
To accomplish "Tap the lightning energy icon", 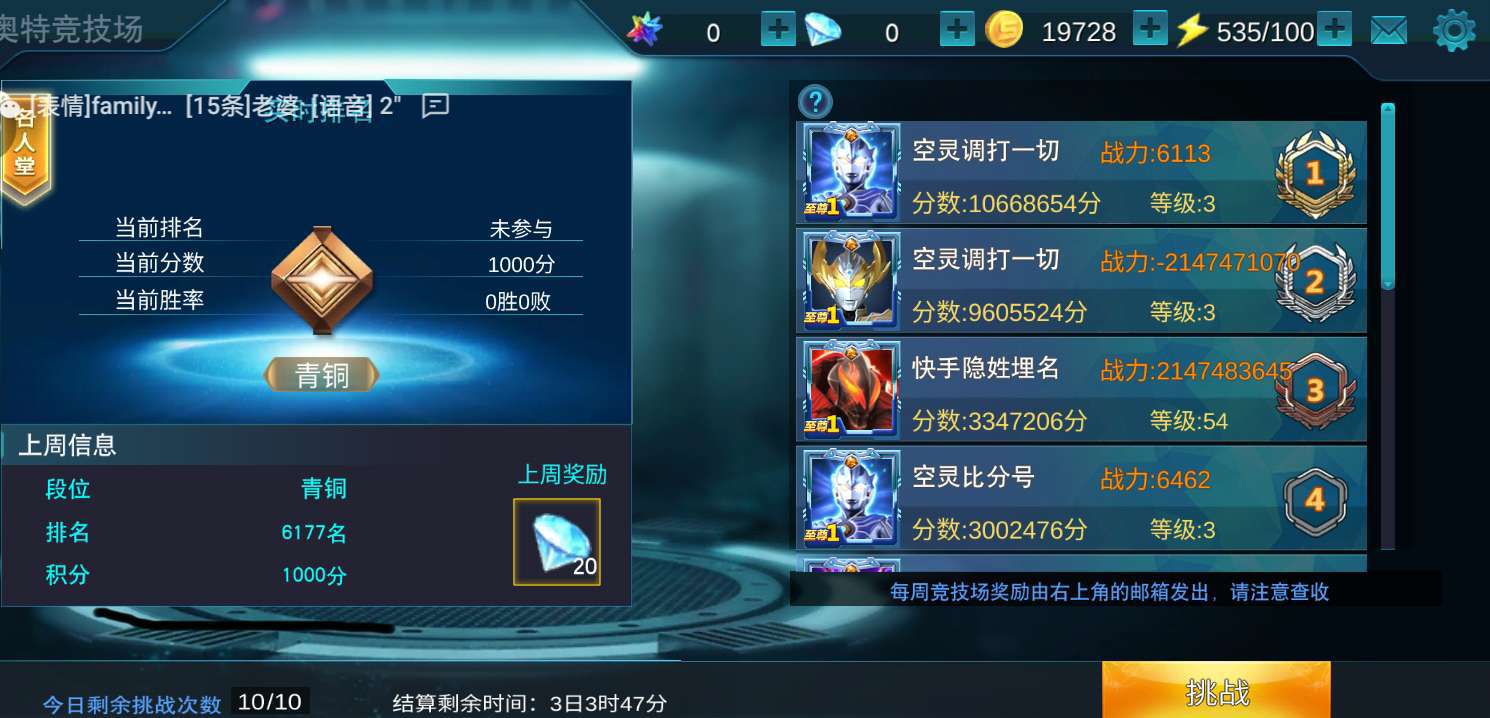I will pos(1191,31).
